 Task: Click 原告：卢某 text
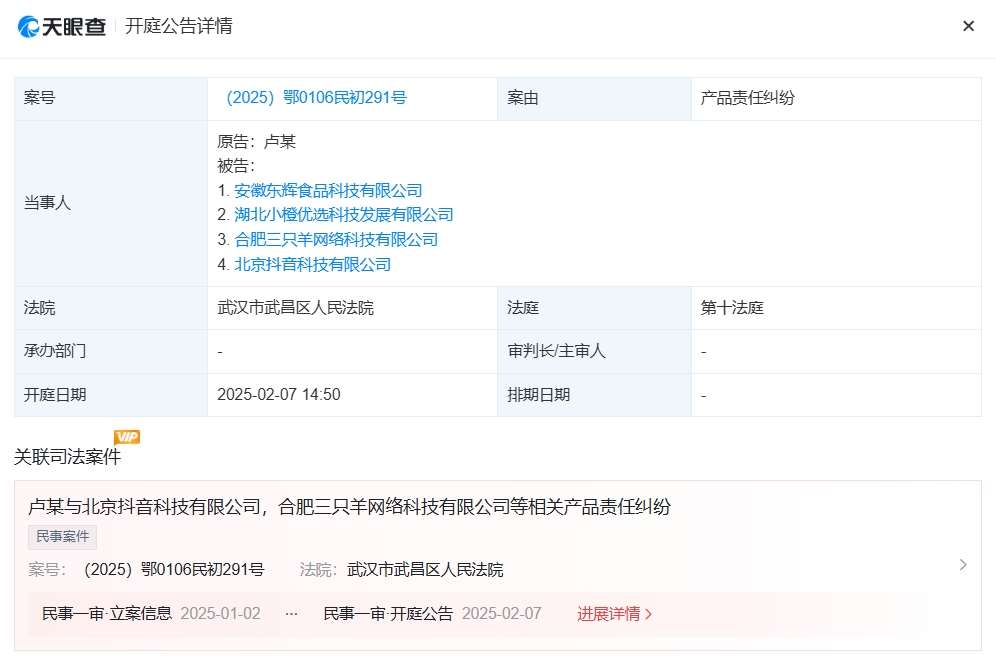click(x=257, y=142)
